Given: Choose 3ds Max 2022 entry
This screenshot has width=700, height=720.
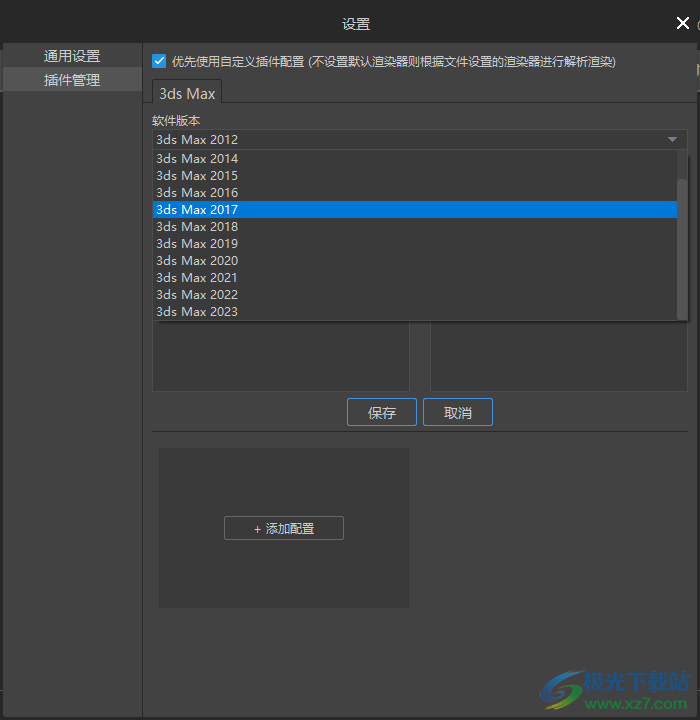Looking at the screenshot, I should [415, 294].
